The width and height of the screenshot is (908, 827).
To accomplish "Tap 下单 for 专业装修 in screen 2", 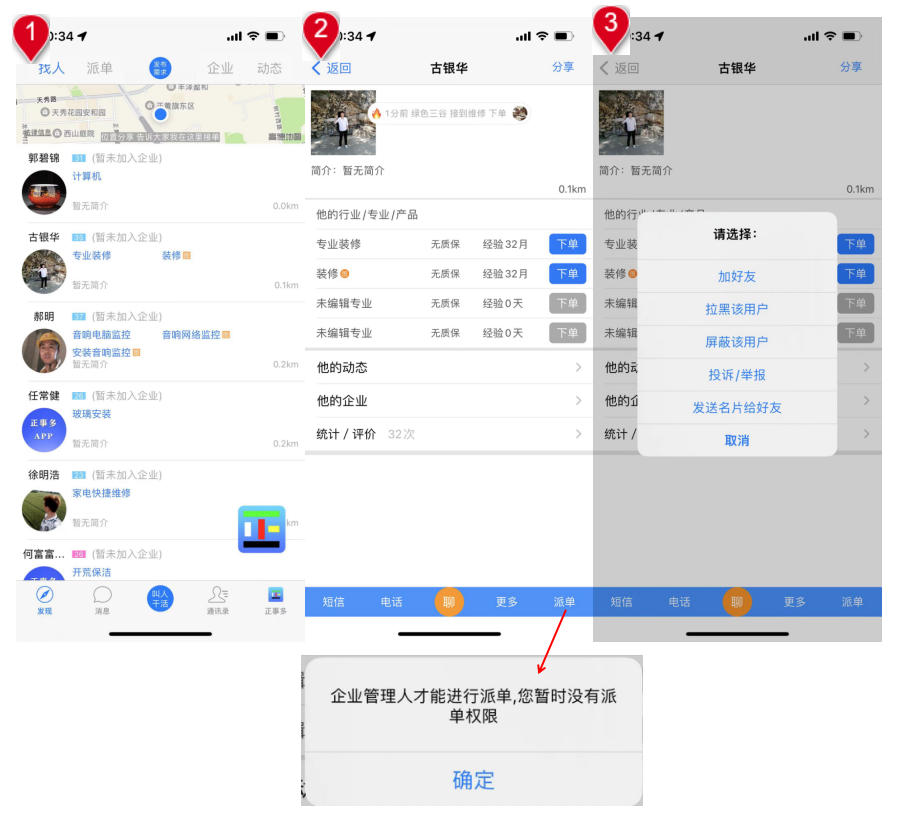I will pos(568,244).
